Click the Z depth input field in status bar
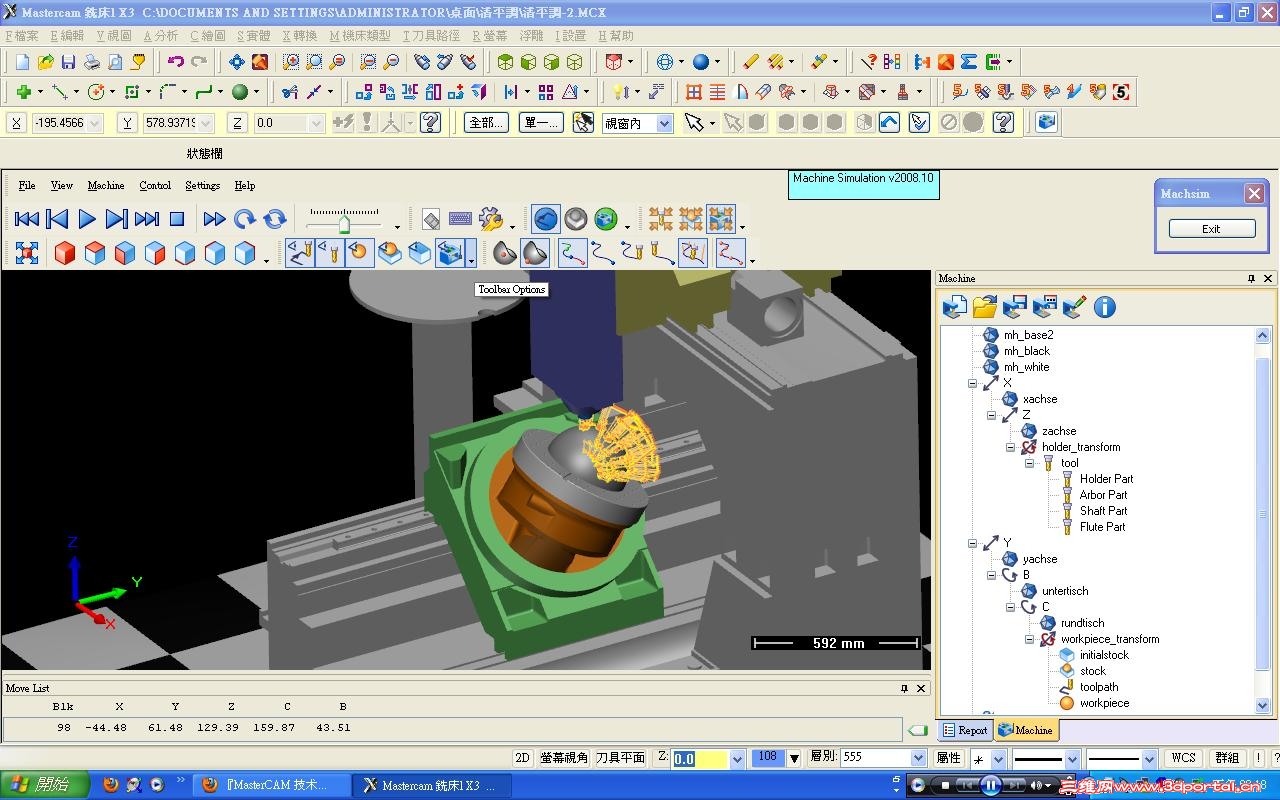 [x=700, y=759]
